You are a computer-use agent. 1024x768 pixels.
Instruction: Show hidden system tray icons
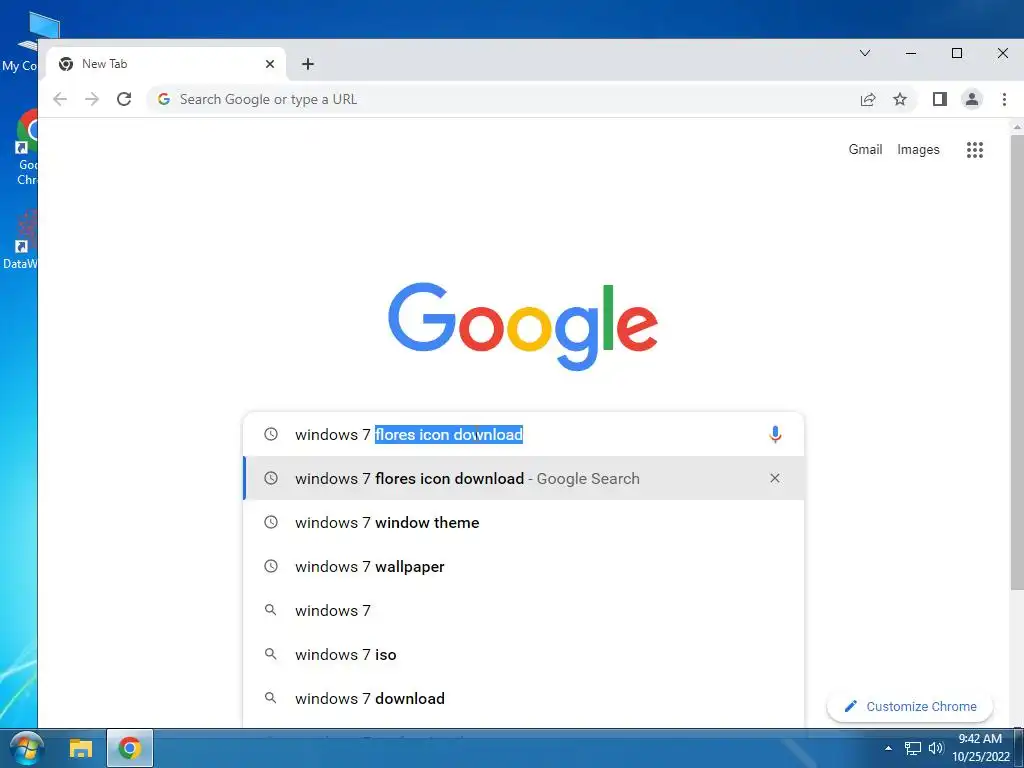(888, 748)
